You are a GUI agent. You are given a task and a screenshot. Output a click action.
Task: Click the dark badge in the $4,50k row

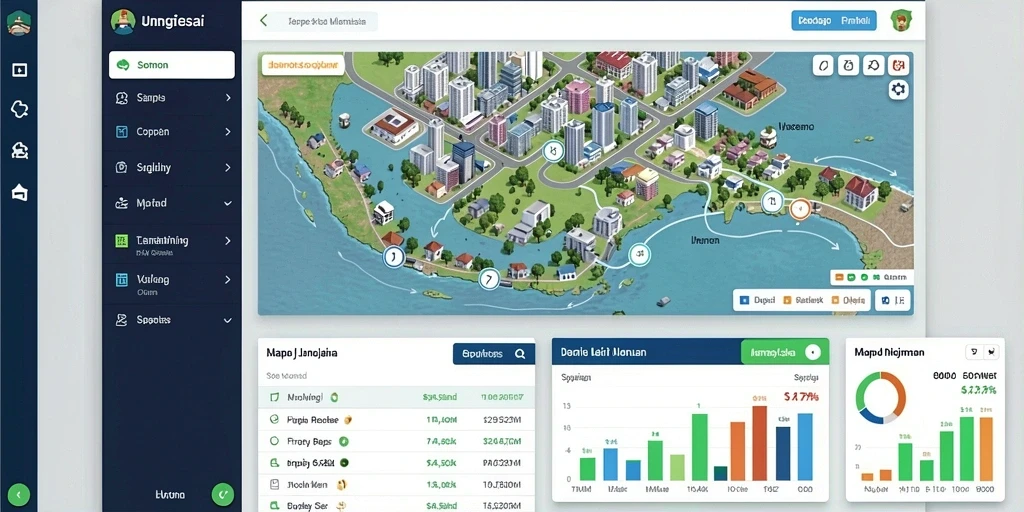344,463
